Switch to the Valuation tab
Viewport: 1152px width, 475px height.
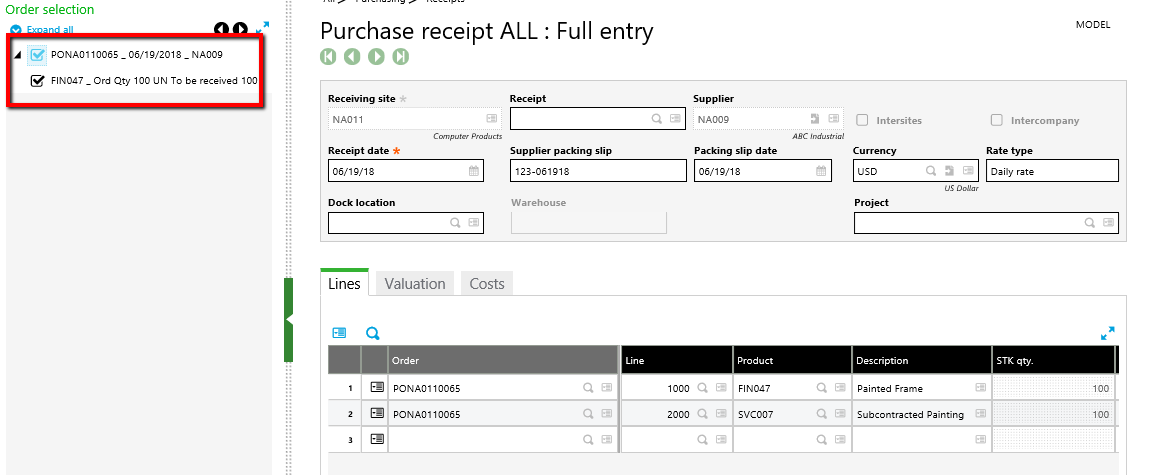pyautogui.click(x=414, y=284)
